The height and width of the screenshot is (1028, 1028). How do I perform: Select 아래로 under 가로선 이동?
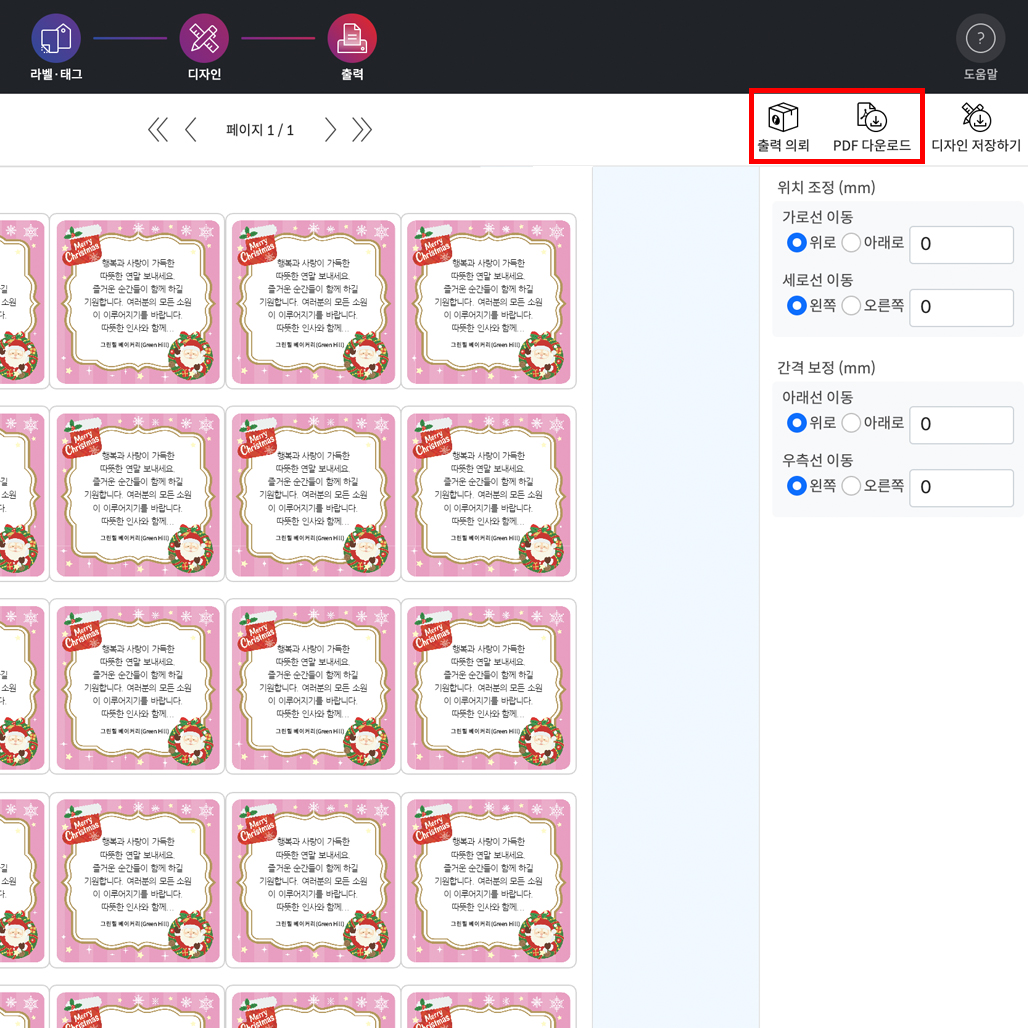pos(851,243)
